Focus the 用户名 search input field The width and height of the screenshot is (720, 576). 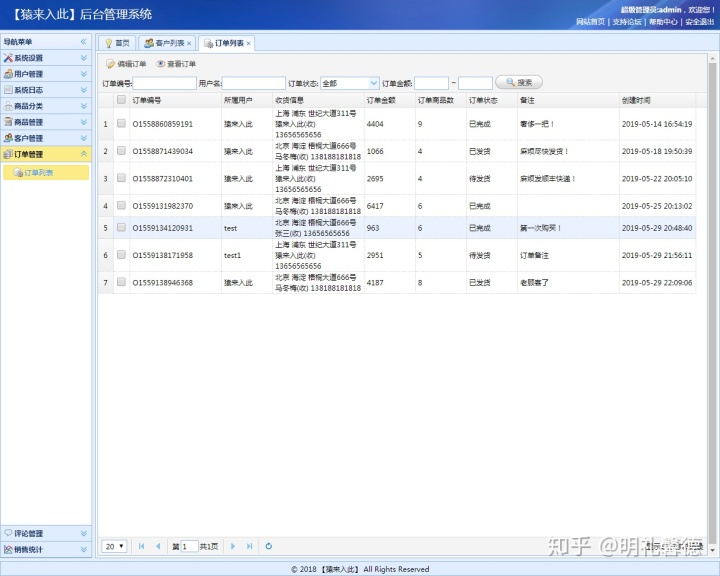(x=253, y=83)
